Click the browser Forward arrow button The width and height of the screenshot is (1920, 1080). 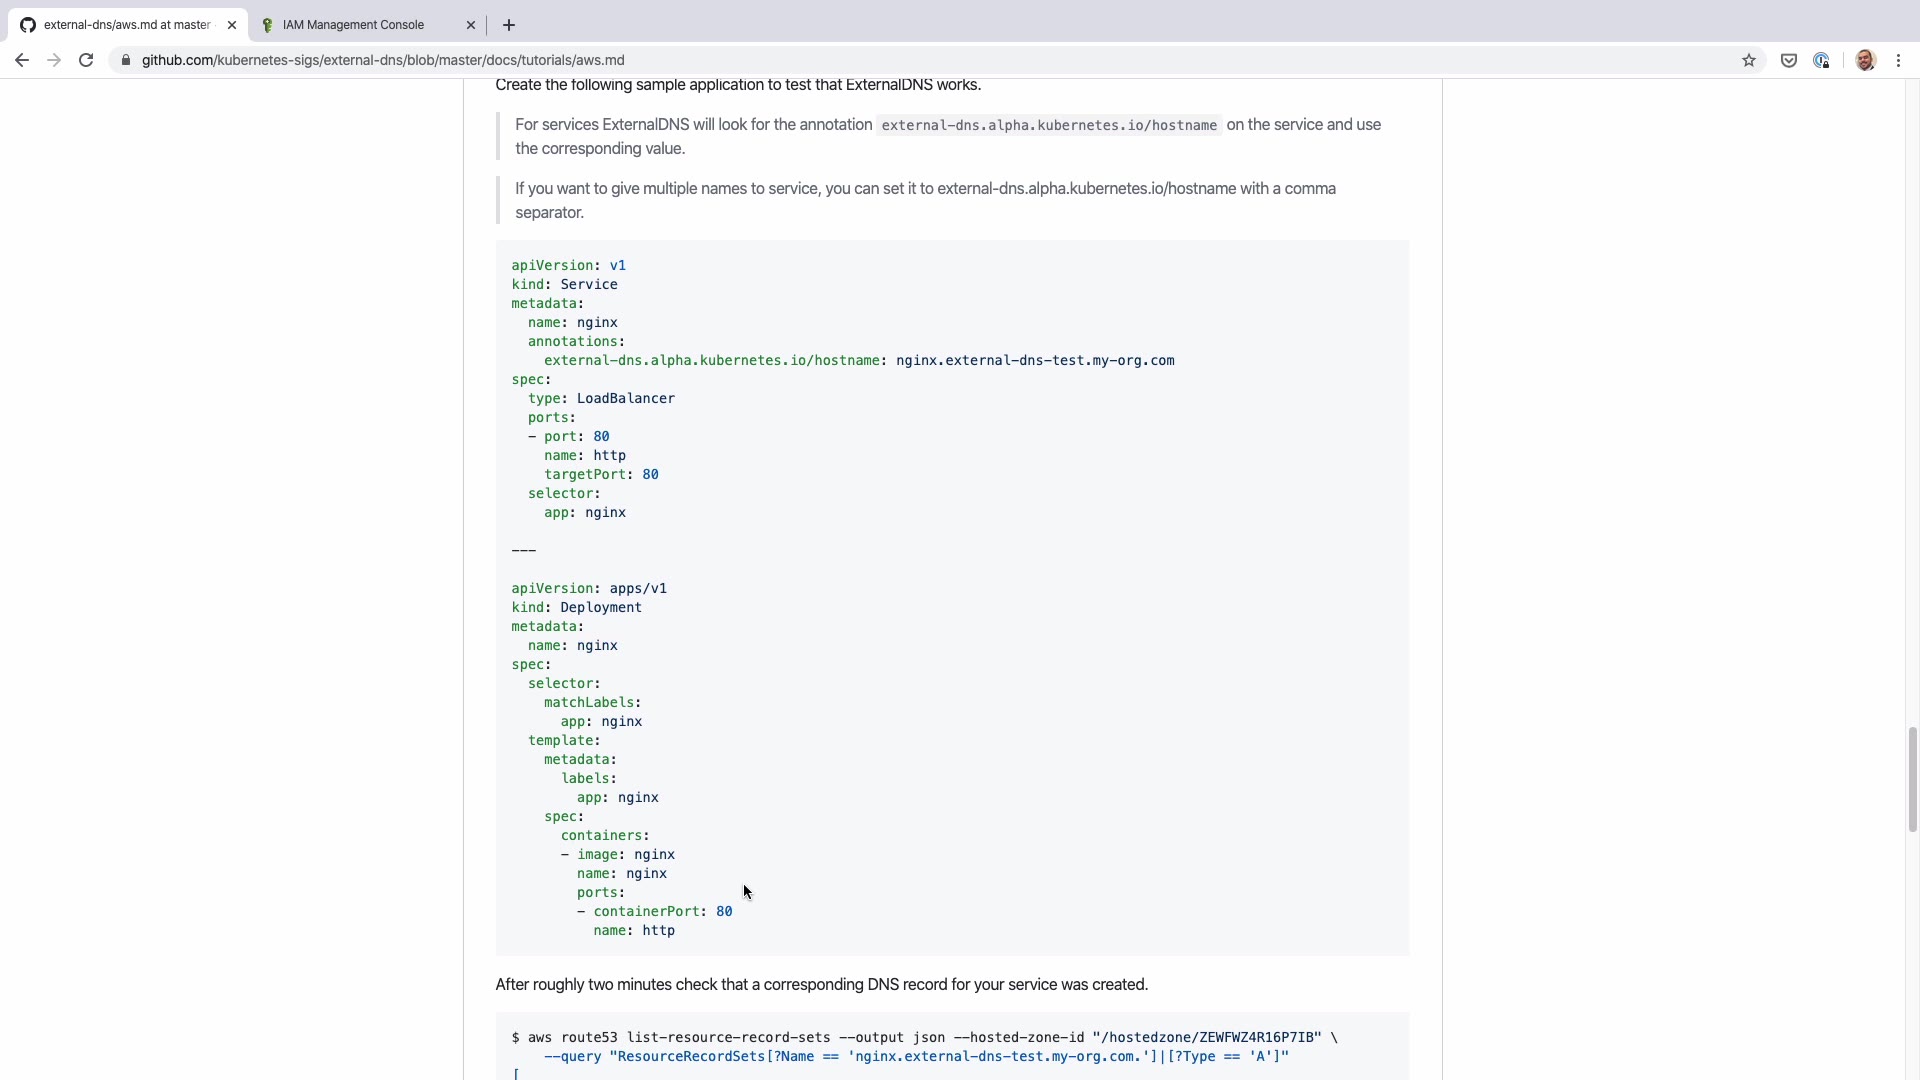[54, 60]
